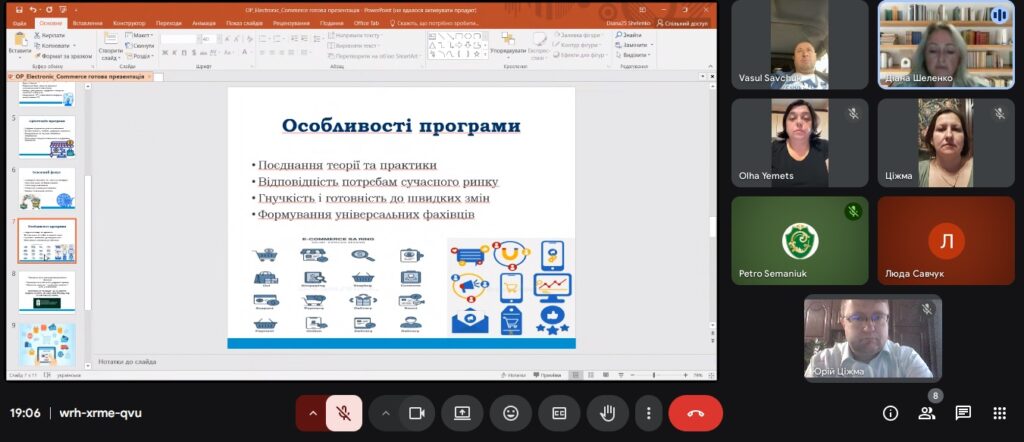Expand the camera video settings chevron
The image size is (1024, 442).
coord(385,413)
